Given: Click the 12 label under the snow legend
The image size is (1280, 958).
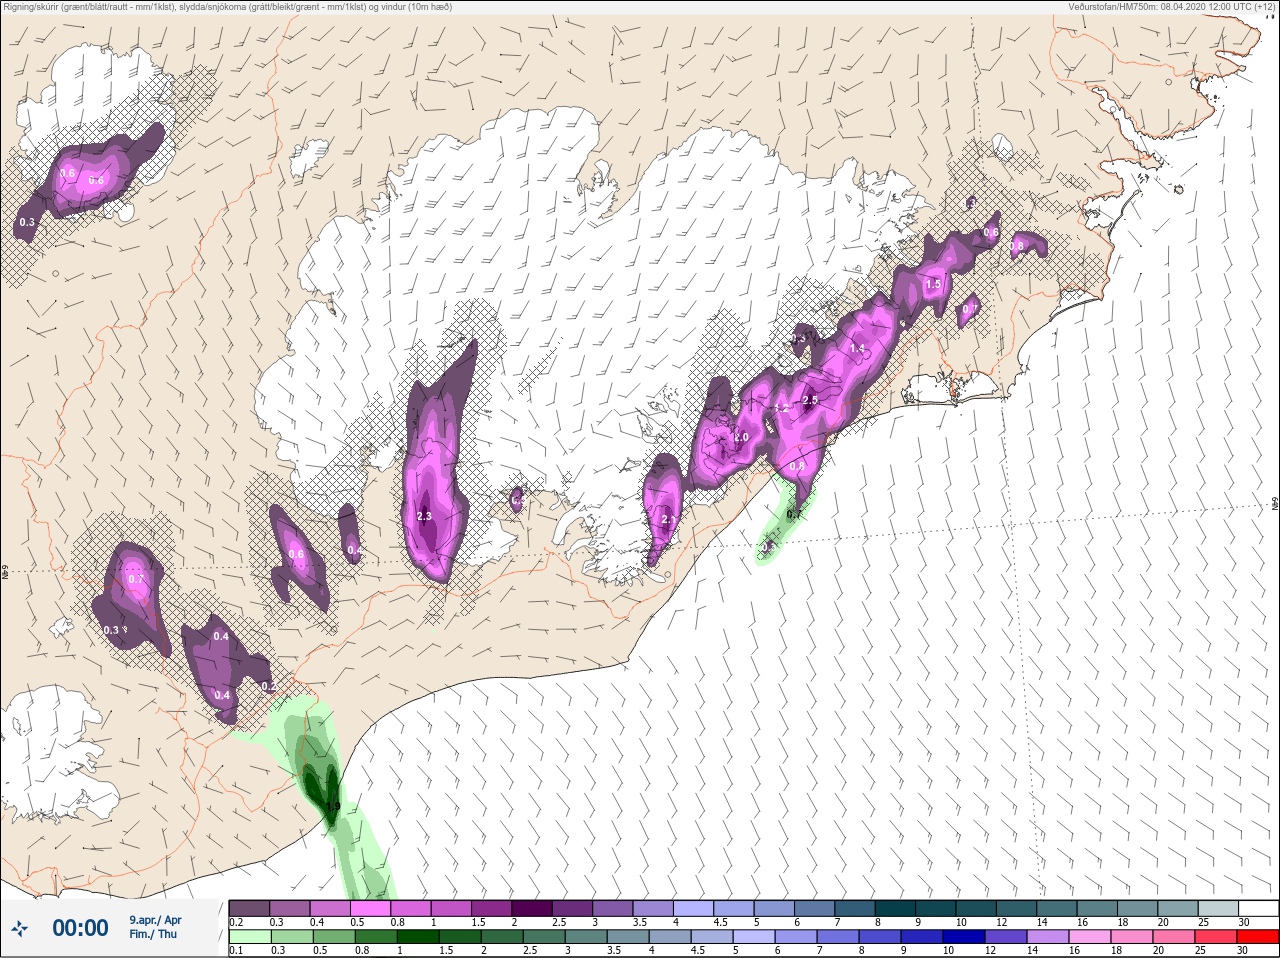Looking at the screenshot, I should [1001, 922].
